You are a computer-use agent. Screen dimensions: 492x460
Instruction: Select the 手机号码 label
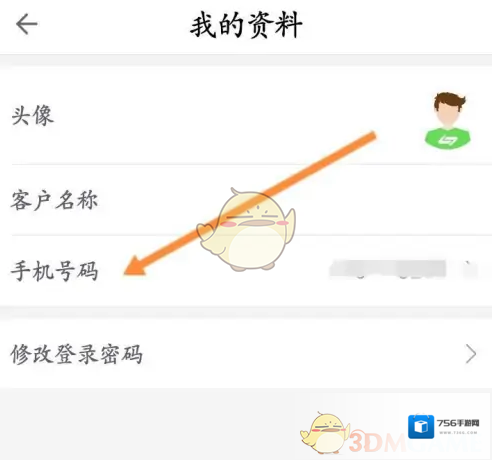55,270
